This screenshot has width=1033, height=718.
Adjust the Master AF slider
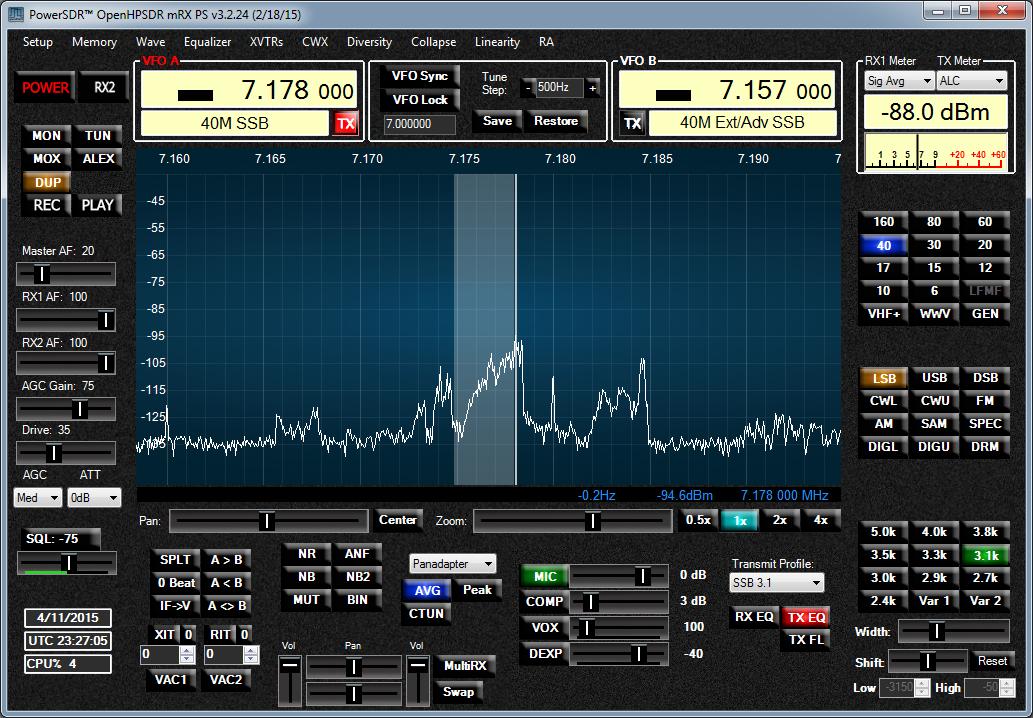coord(66,274)
